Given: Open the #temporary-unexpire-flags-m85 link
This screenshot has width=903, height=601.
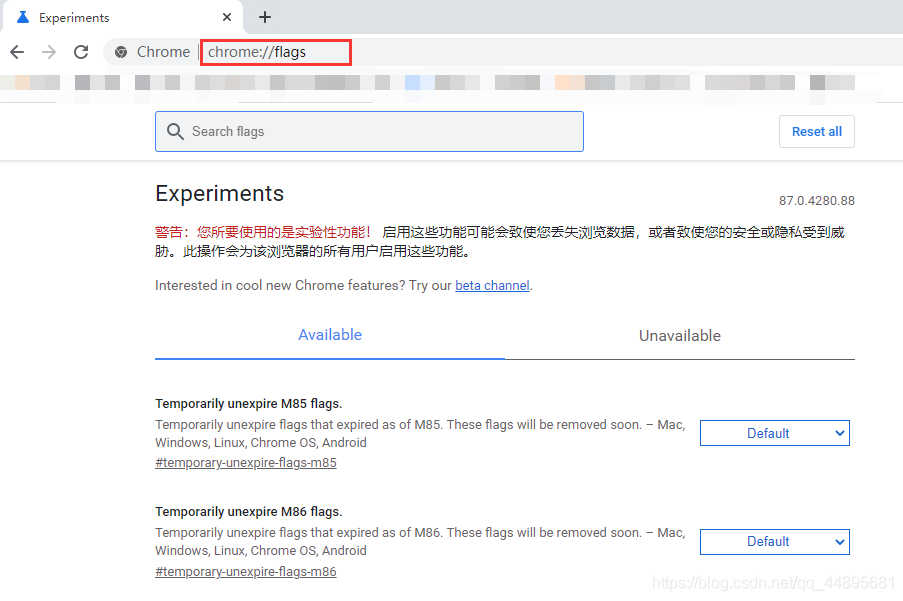Looking at the screenshot, I should tap(246, 463).
